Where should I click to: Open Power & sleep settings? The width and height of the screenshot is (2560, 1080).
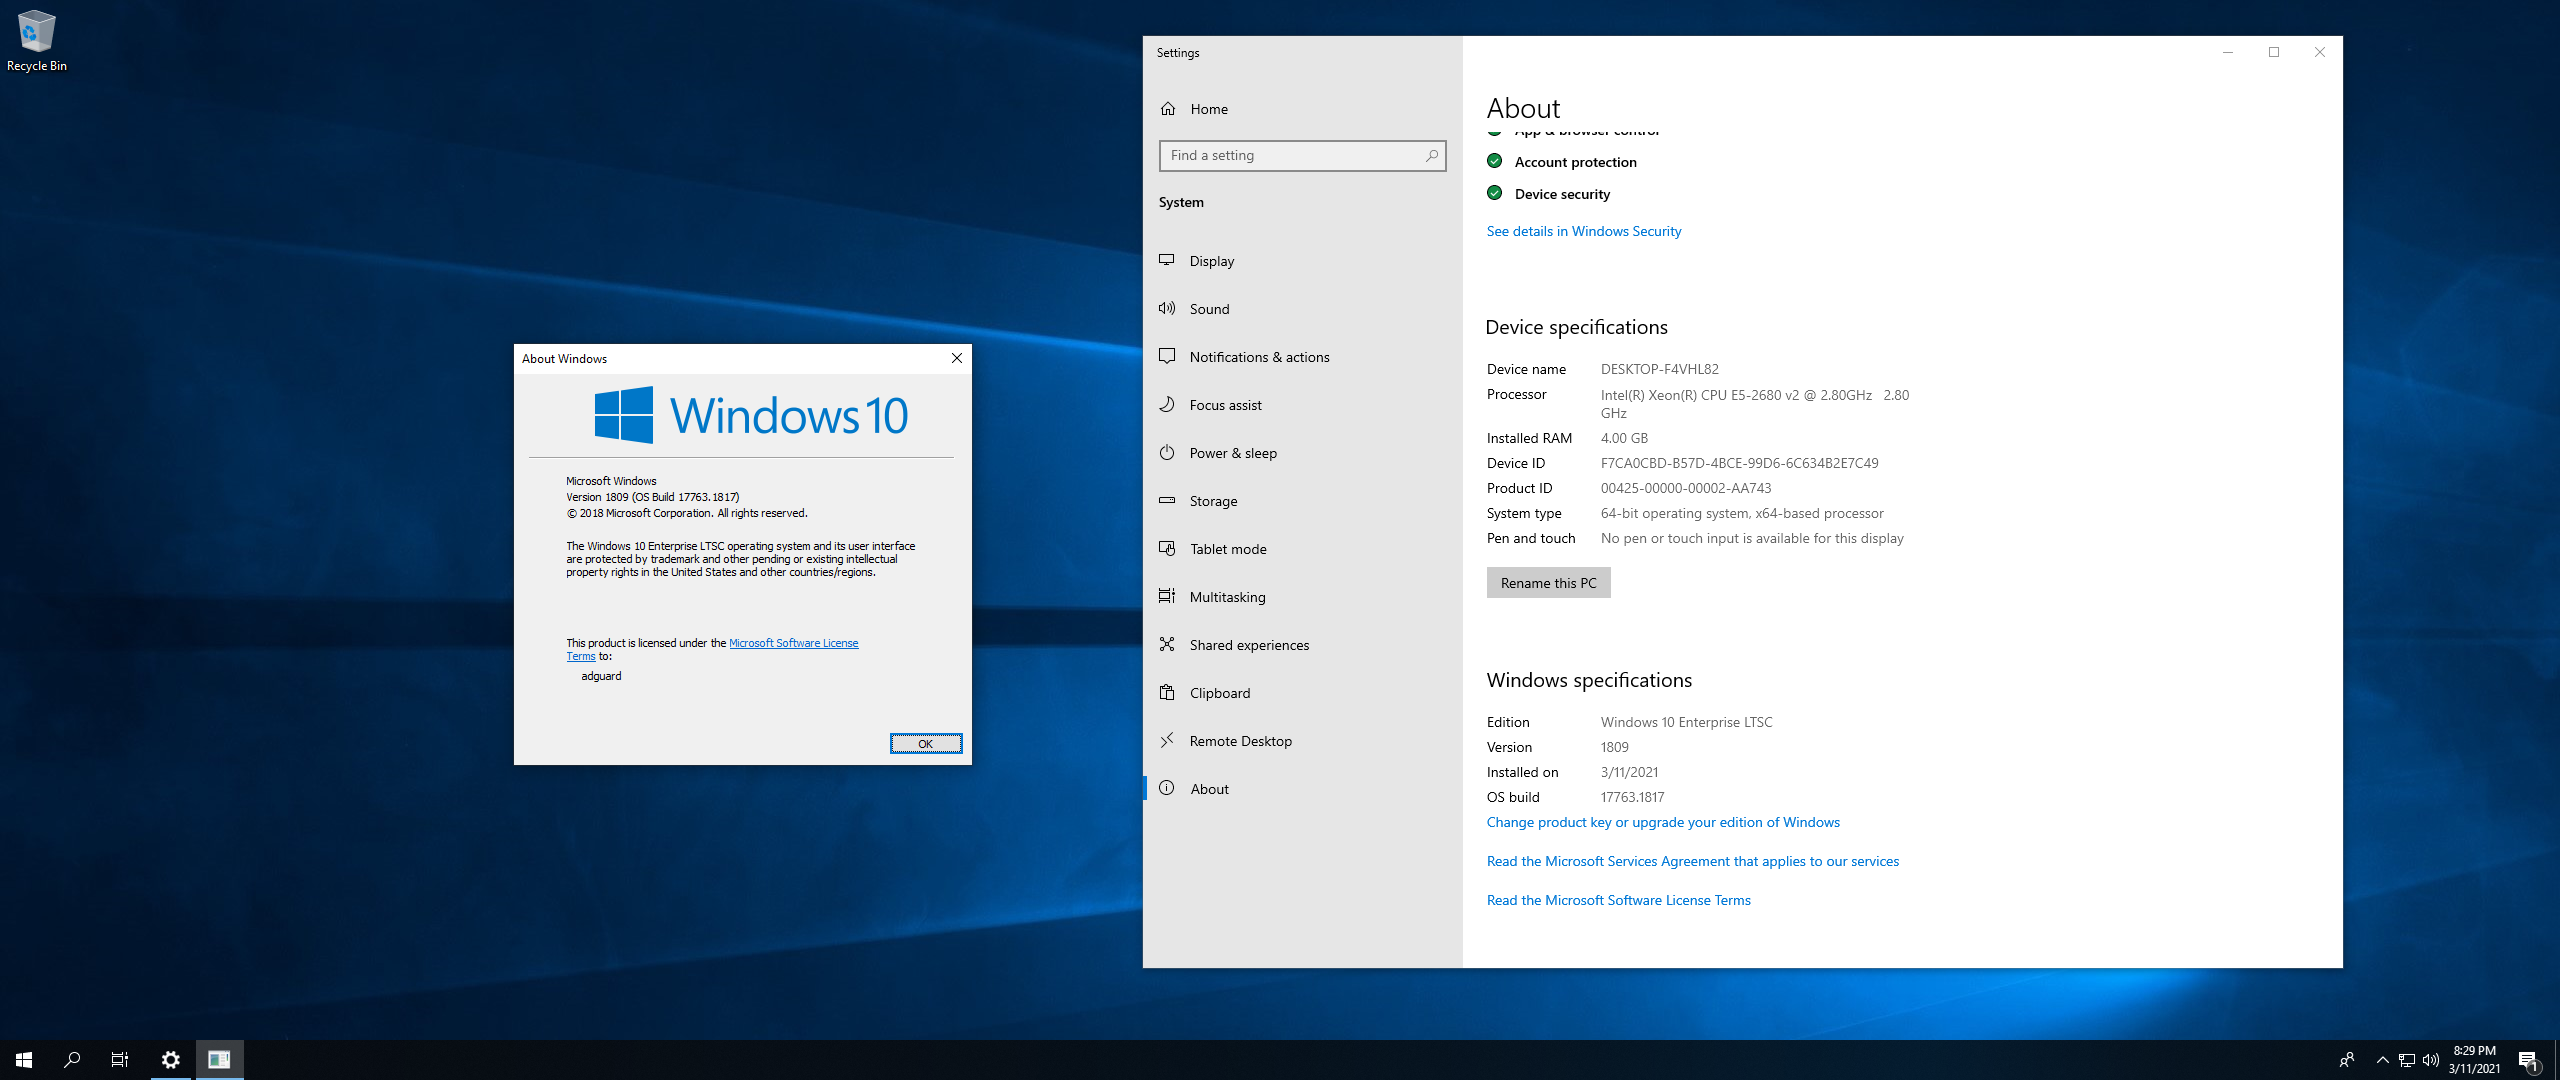(x=1302, y=453)
